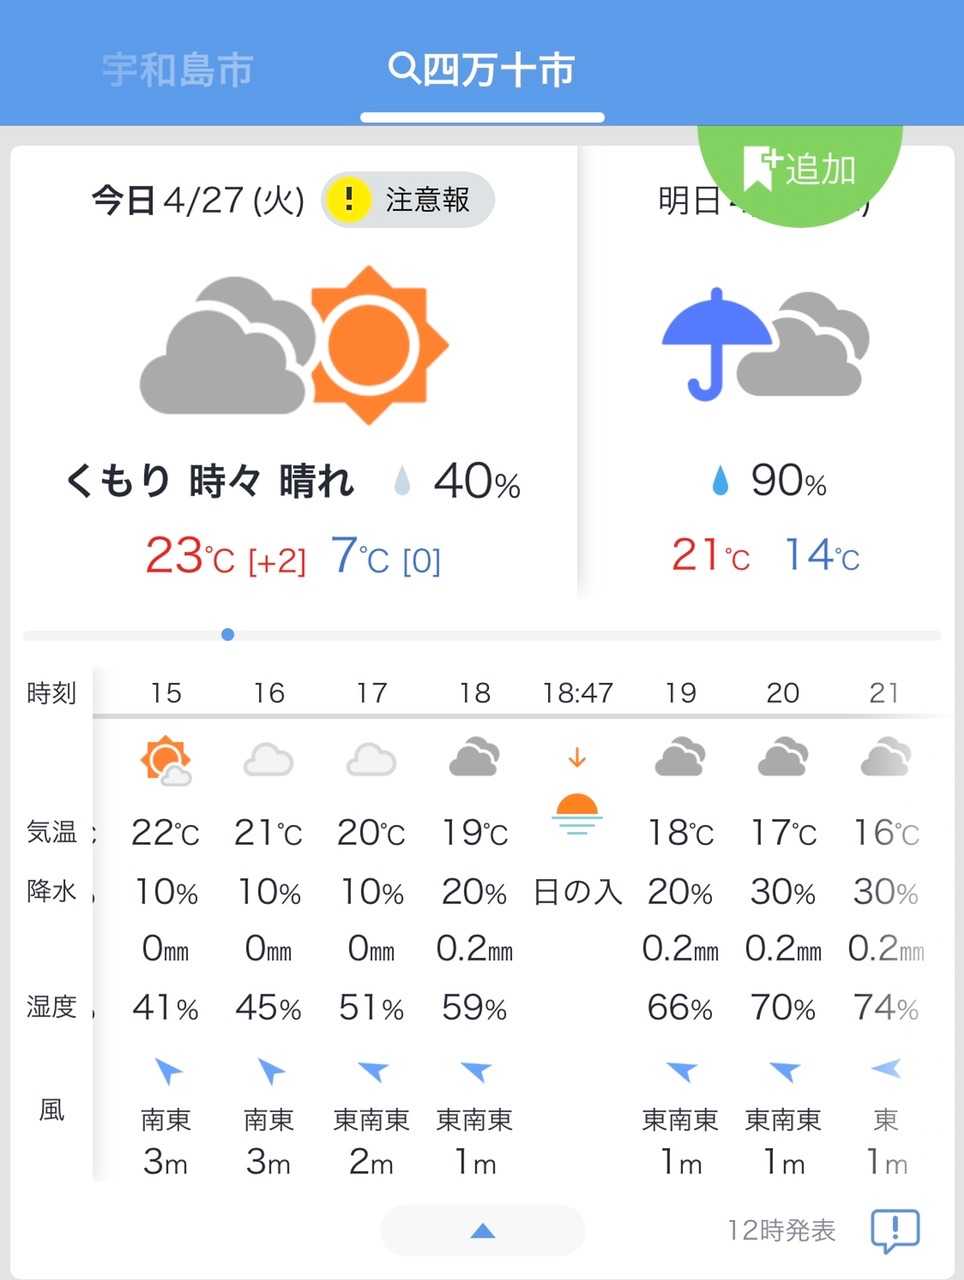Click the blue dot on time slider

[x=228, y=635]
